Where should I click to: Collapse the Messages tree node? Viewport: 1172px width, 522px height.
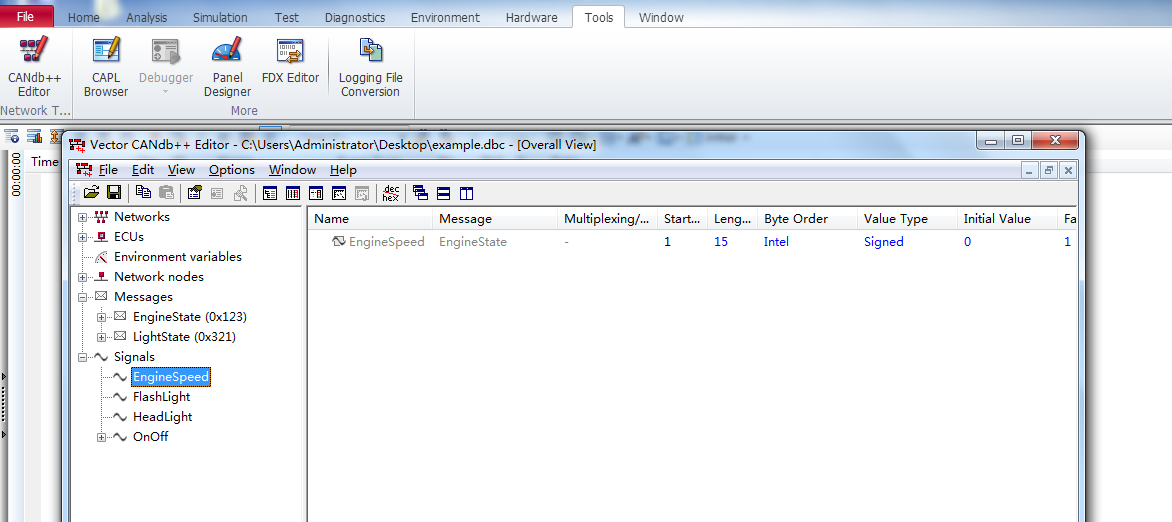(x=83, y=297)
